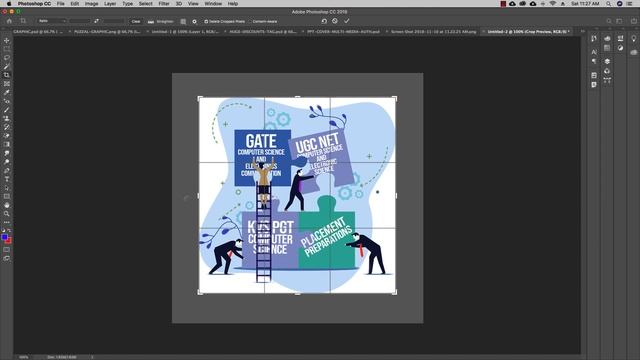The width and height of the screenshot is (640, 360).
Task: Select the Blur tool
Action: (x=7, y=153)
